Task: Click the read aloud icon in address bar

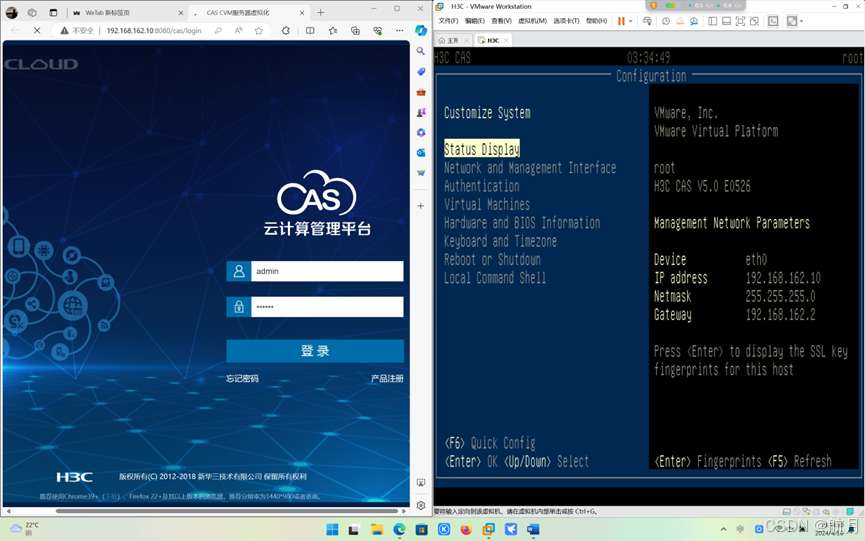Action: tap(238, 30)
